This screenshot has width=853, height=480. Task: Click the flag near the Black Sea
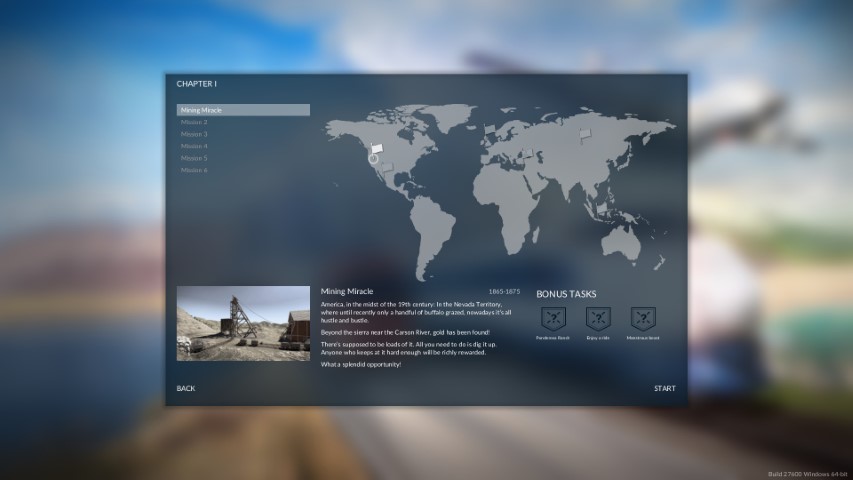pyautogui.click(x=527, y=153)
